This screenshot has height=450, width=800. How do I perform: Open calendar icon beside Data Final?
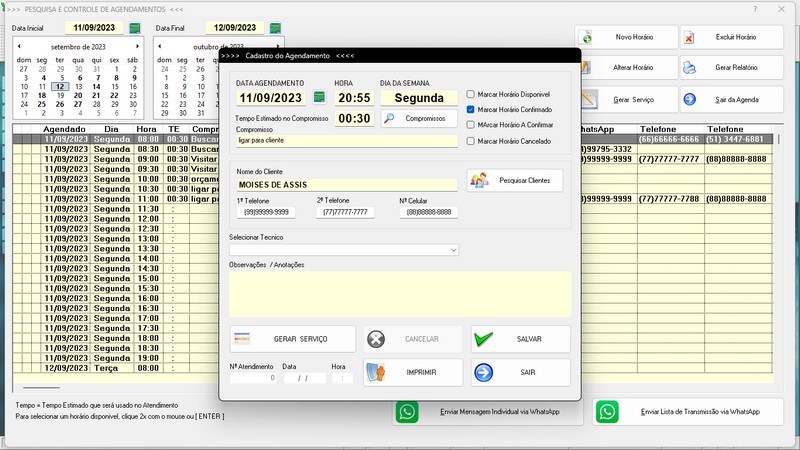point(275,28)
